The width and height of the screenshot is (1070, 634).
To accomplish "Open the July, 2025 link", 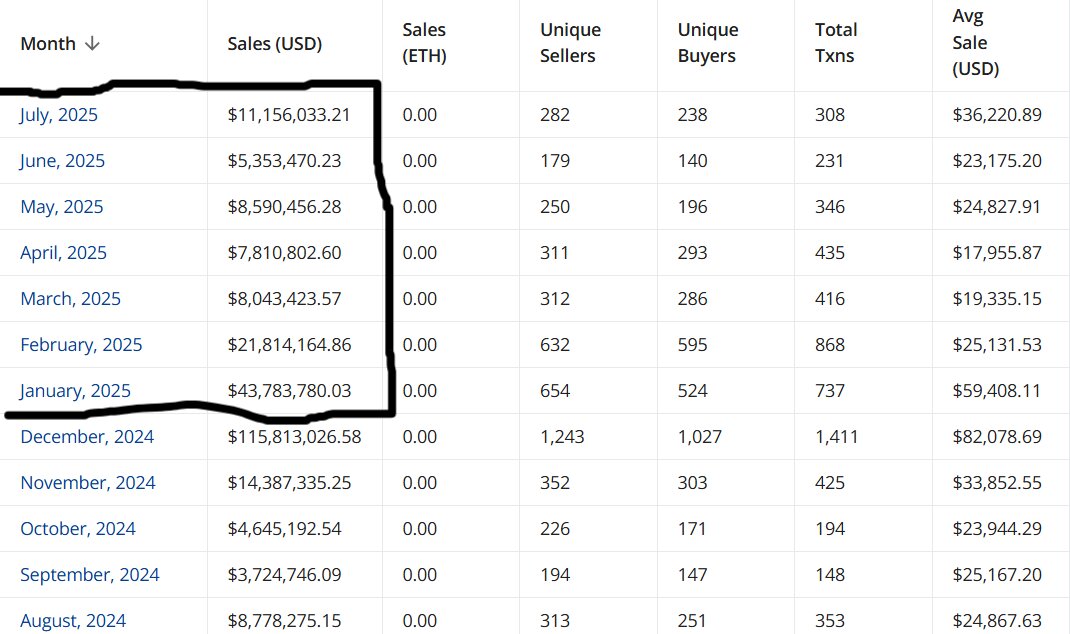I will pyautogui.click(x=59, y=115).
